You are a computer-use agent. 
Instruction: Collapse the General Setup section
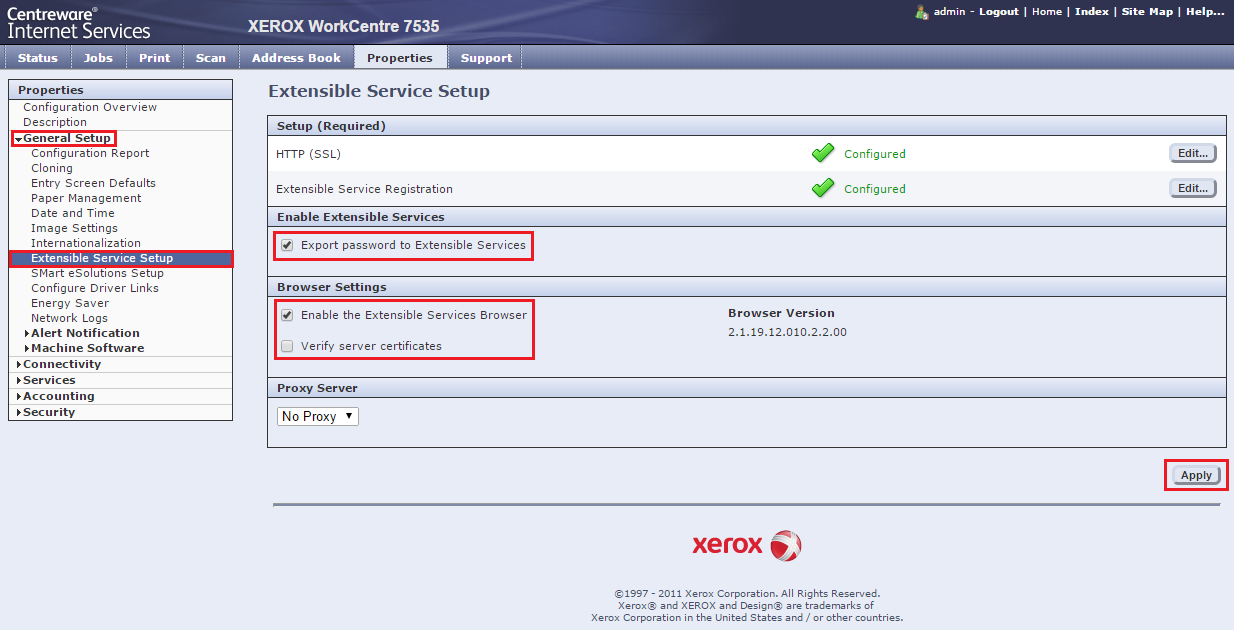click(x=66, y=138)
